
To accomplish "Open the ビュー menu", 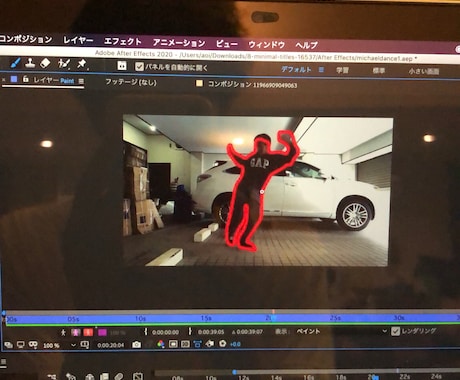I will point(227,44).
